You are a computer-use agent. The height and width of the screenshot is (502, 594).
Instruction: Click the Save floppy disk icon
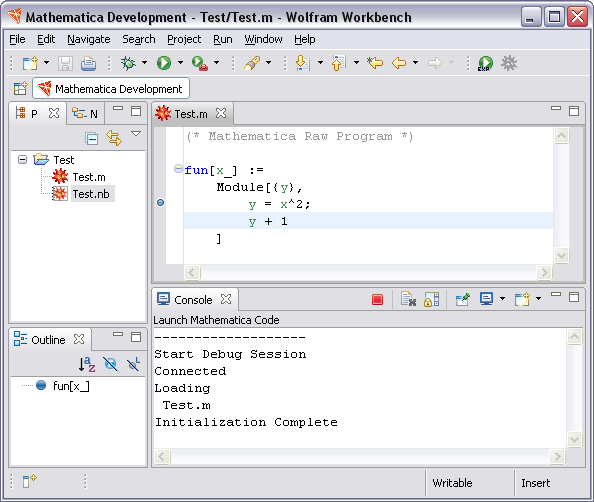point(65,63)
